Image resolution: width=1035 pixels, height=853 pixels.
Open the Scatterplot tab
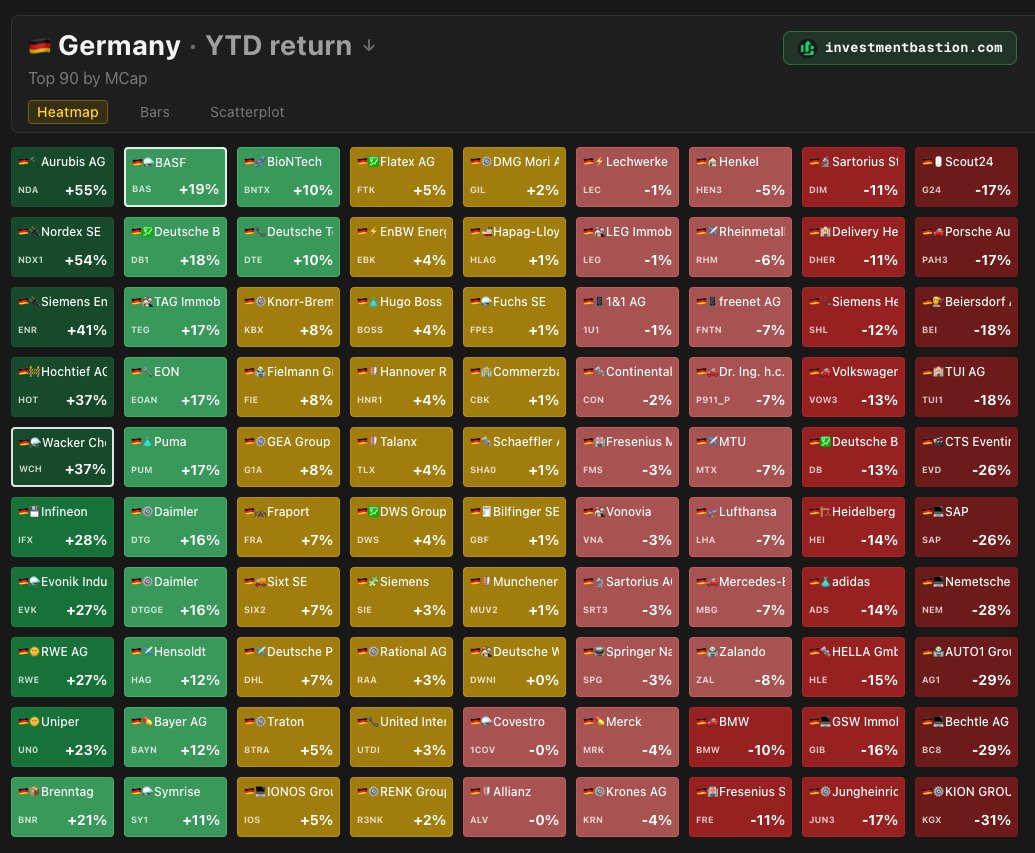pos(247,112)
